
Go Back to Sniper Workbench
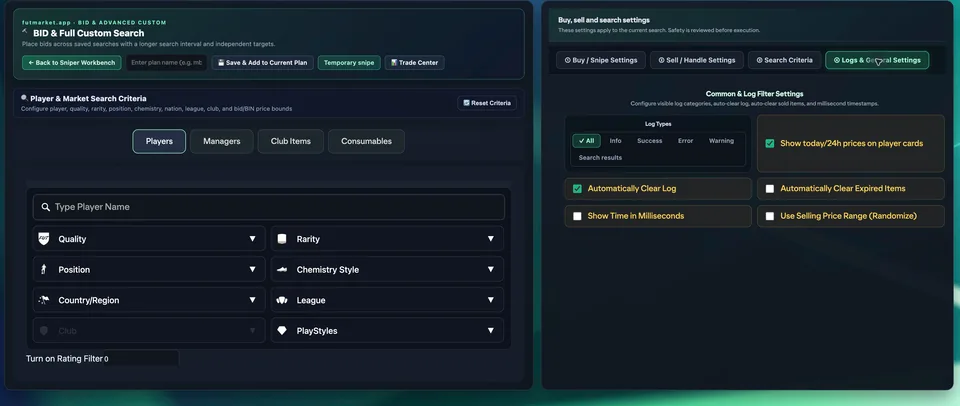pyautogui.click(x=72, y=62)
